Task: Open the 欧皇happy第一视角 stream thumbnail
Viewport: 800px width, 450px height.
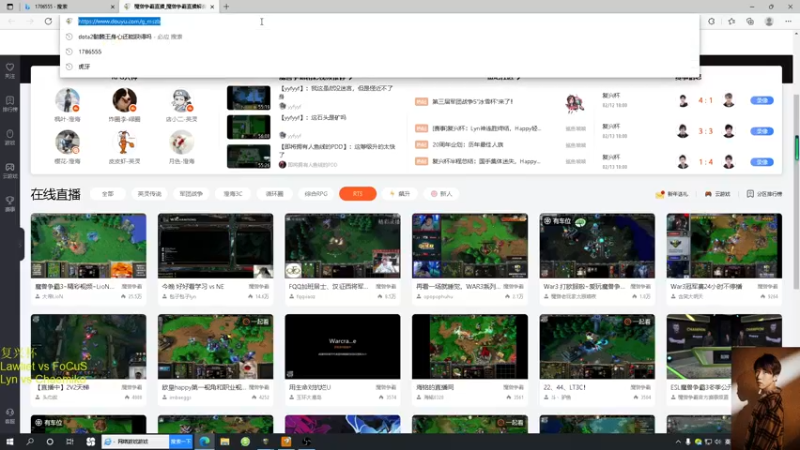Action: (215, 346)
